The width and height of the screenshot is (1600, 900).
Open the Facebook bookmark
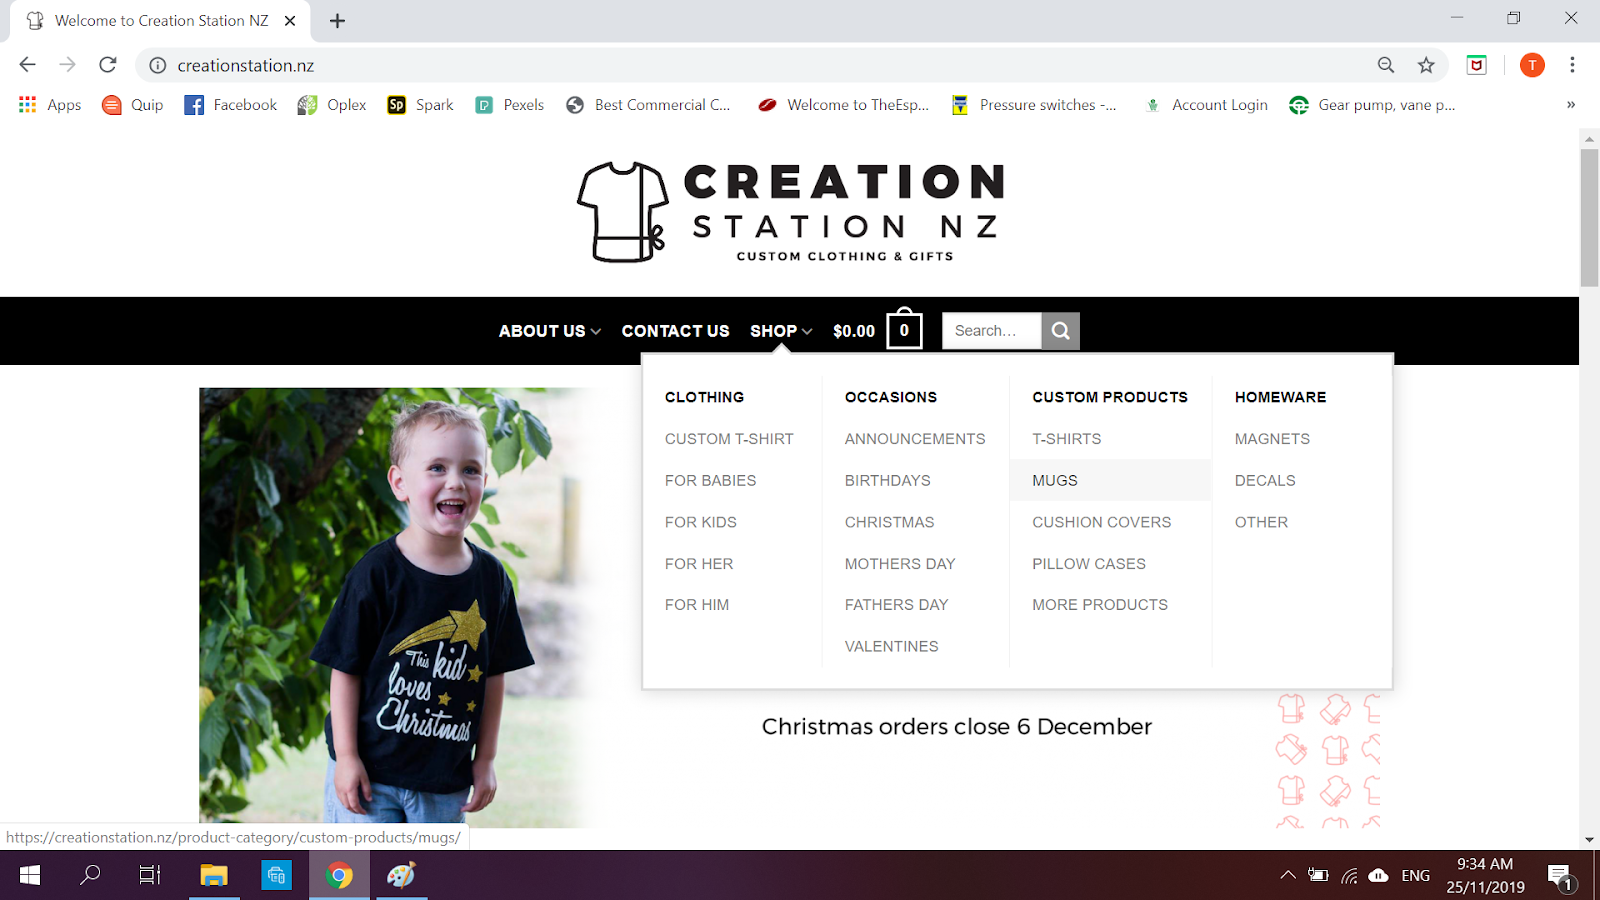pos(231,105)
